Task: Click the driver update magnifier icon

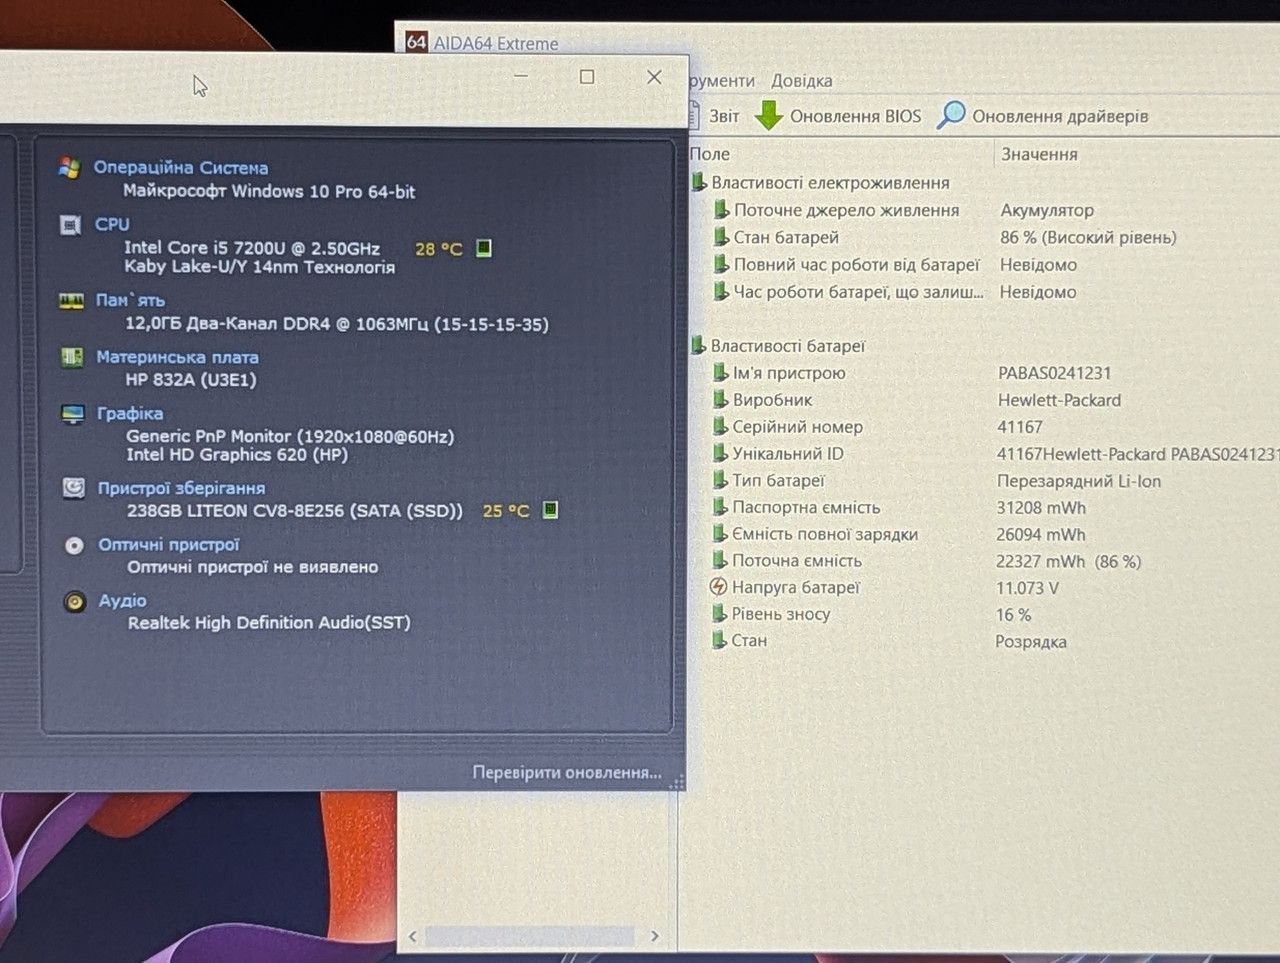Action: [951, 115]
